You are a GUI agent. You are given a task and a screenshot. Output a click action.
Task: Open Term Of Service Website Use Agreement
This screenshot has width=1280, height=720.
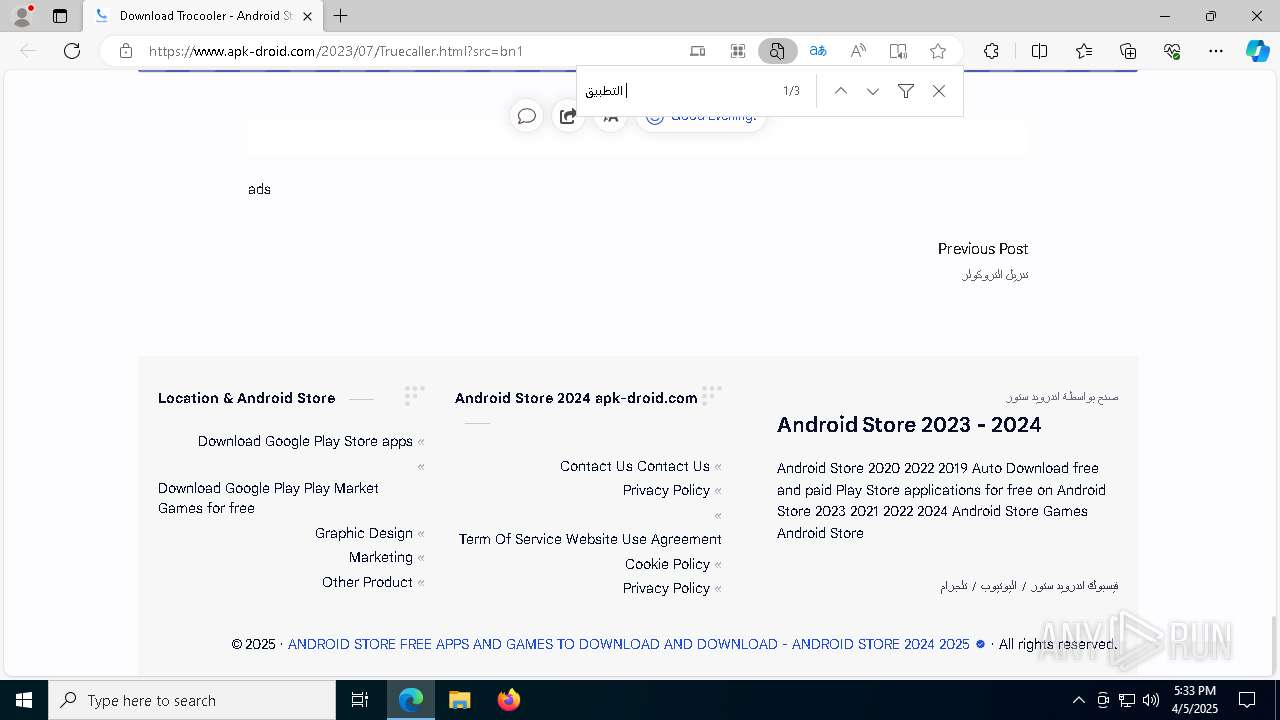(x=590, y=539)
